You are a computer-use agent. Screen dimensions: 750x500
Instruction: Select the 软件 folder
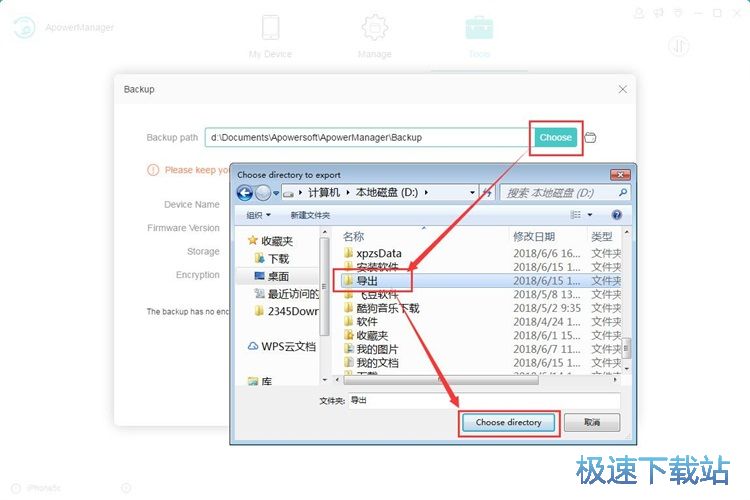point(361,322)
